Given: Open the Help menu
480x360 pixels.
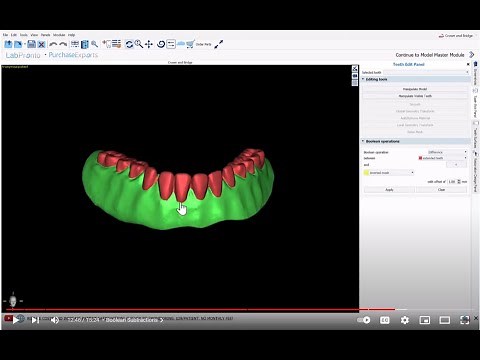Looking at the screenshot, I should (x=71, y=35).
